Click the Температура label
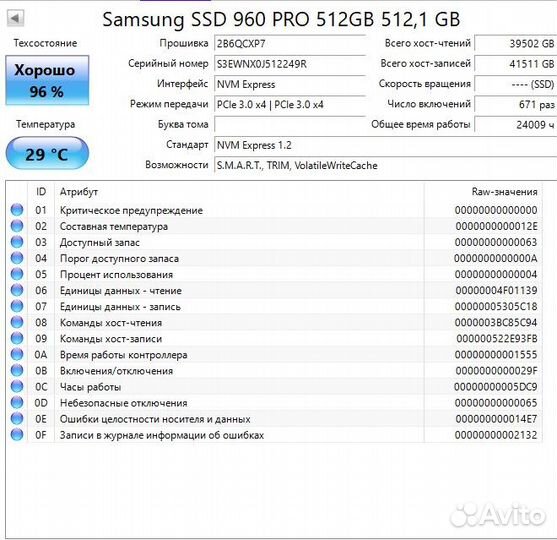The width and height of the screenshot is (557, 540). [45, 124]
